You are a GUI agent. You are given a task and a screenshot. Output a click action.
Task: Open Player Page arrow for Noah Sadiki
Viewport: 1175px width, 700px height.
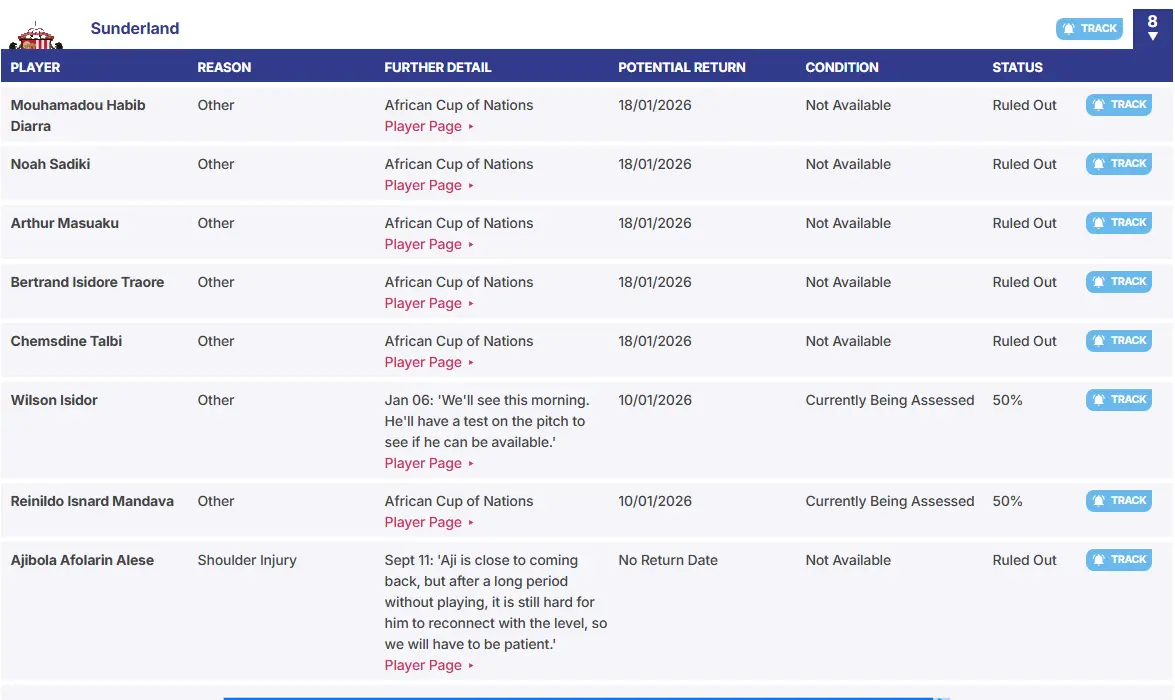471,186
